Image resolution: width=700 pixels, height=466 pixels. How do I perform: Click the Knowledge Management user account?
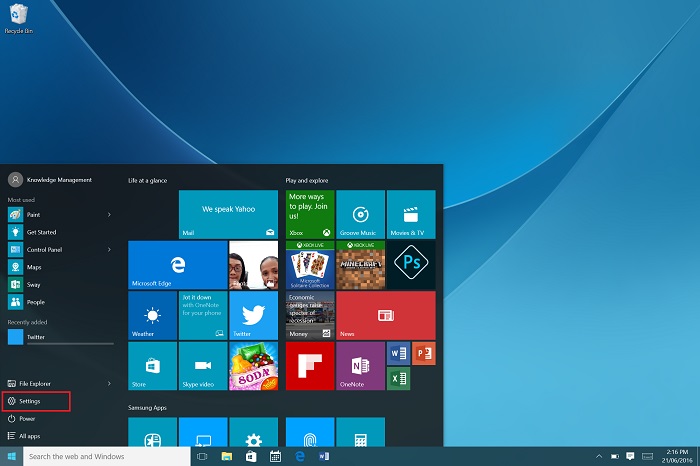50,180
